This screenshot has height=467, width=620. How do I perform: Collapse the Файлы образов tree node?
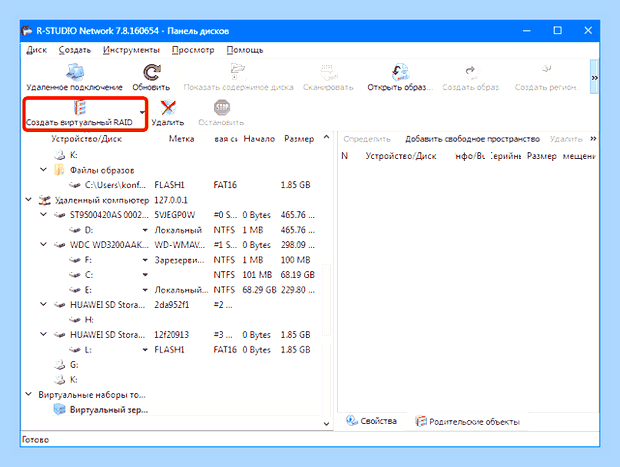tap(43, 170)
